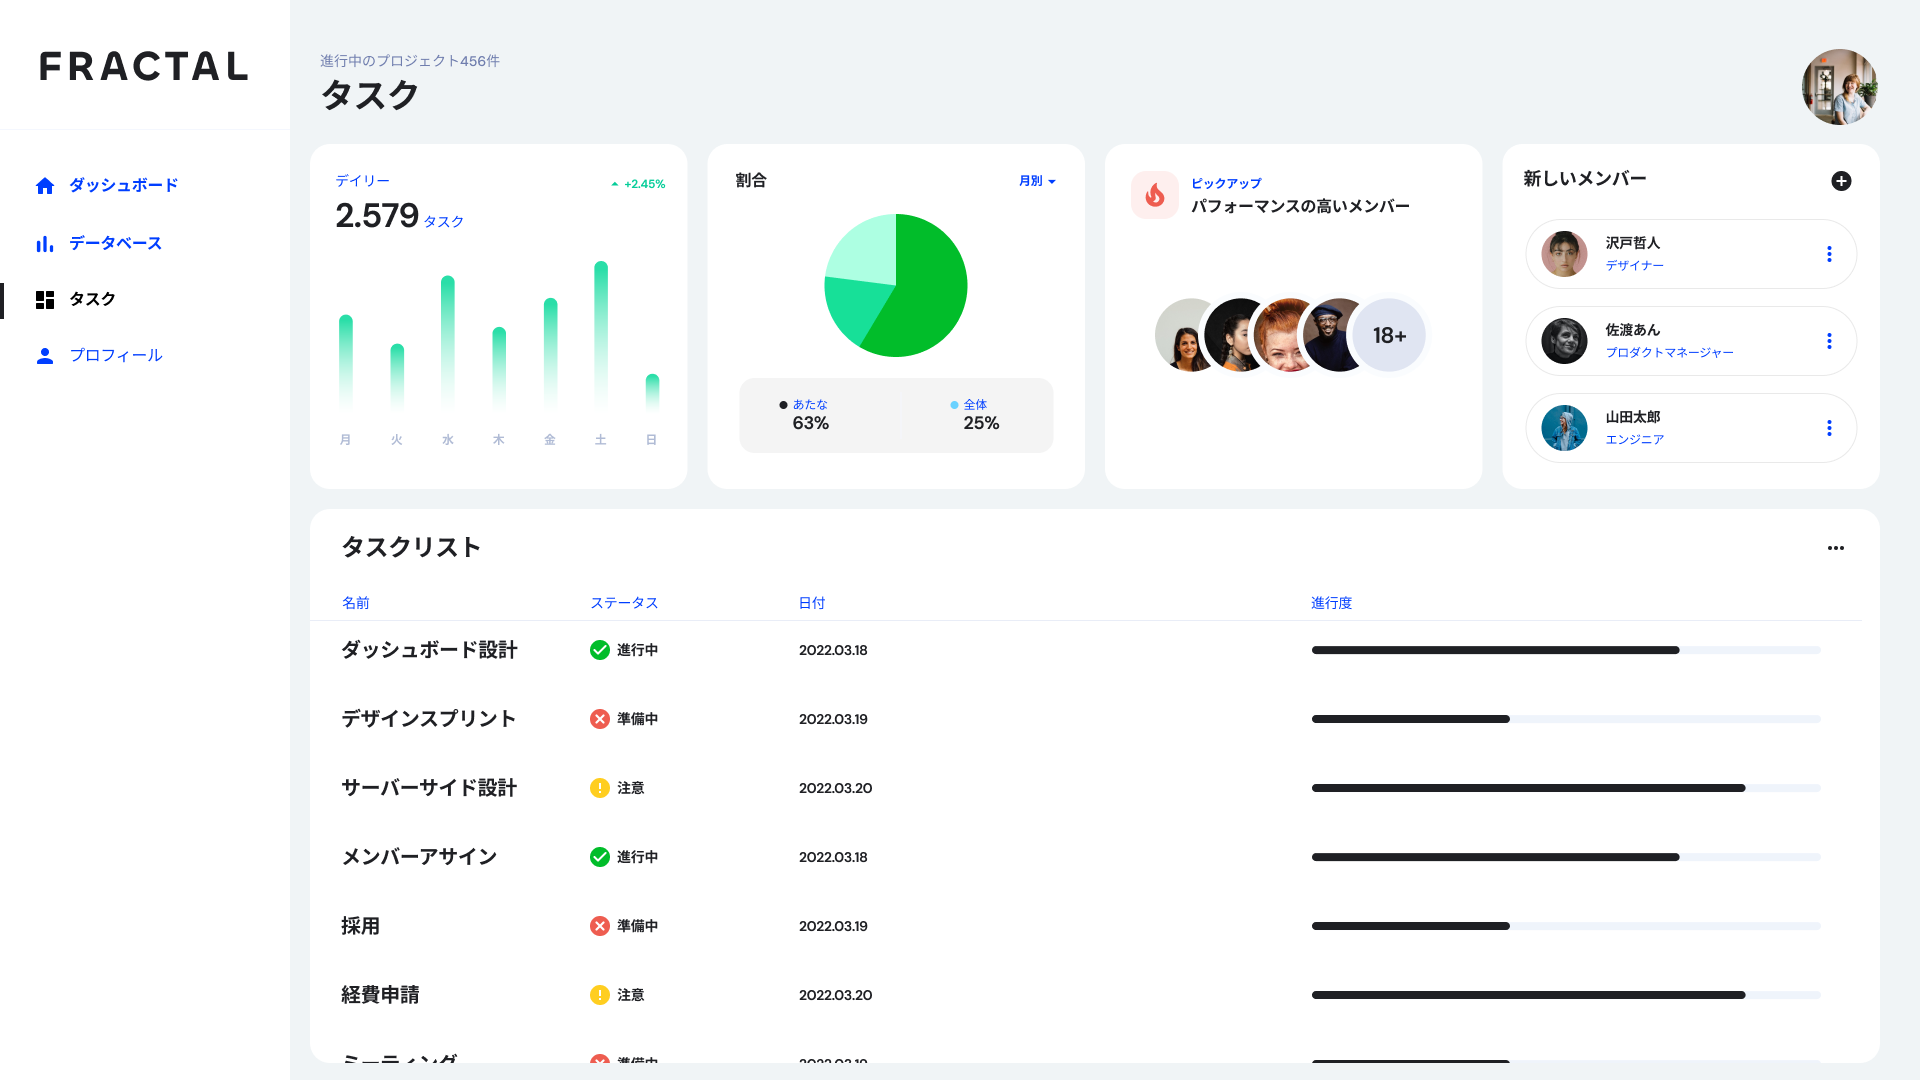Add a new member with plus icon
Viewport: 1920px width, 1080px height.
pyautogui.click(x=1841, y=181)
